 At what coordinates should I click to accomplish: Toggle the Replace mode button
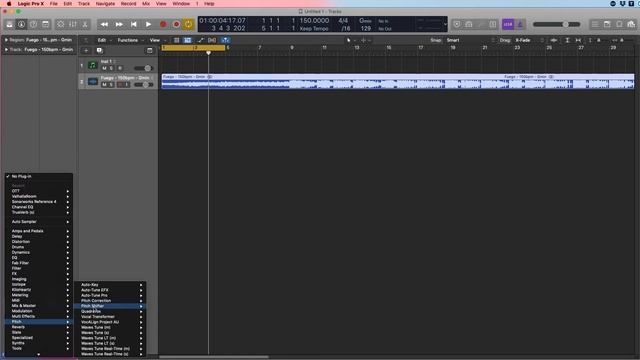pyautogui.click(x=457, y=24)
